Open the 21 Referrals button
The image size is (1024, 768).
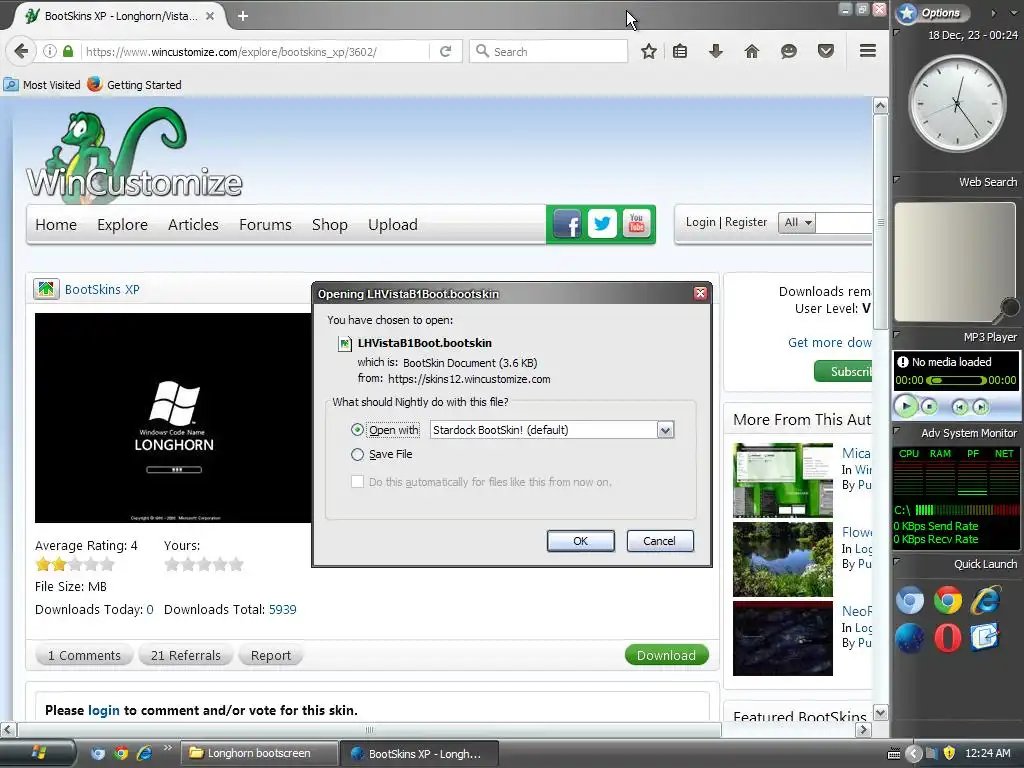tap(185, 655)
